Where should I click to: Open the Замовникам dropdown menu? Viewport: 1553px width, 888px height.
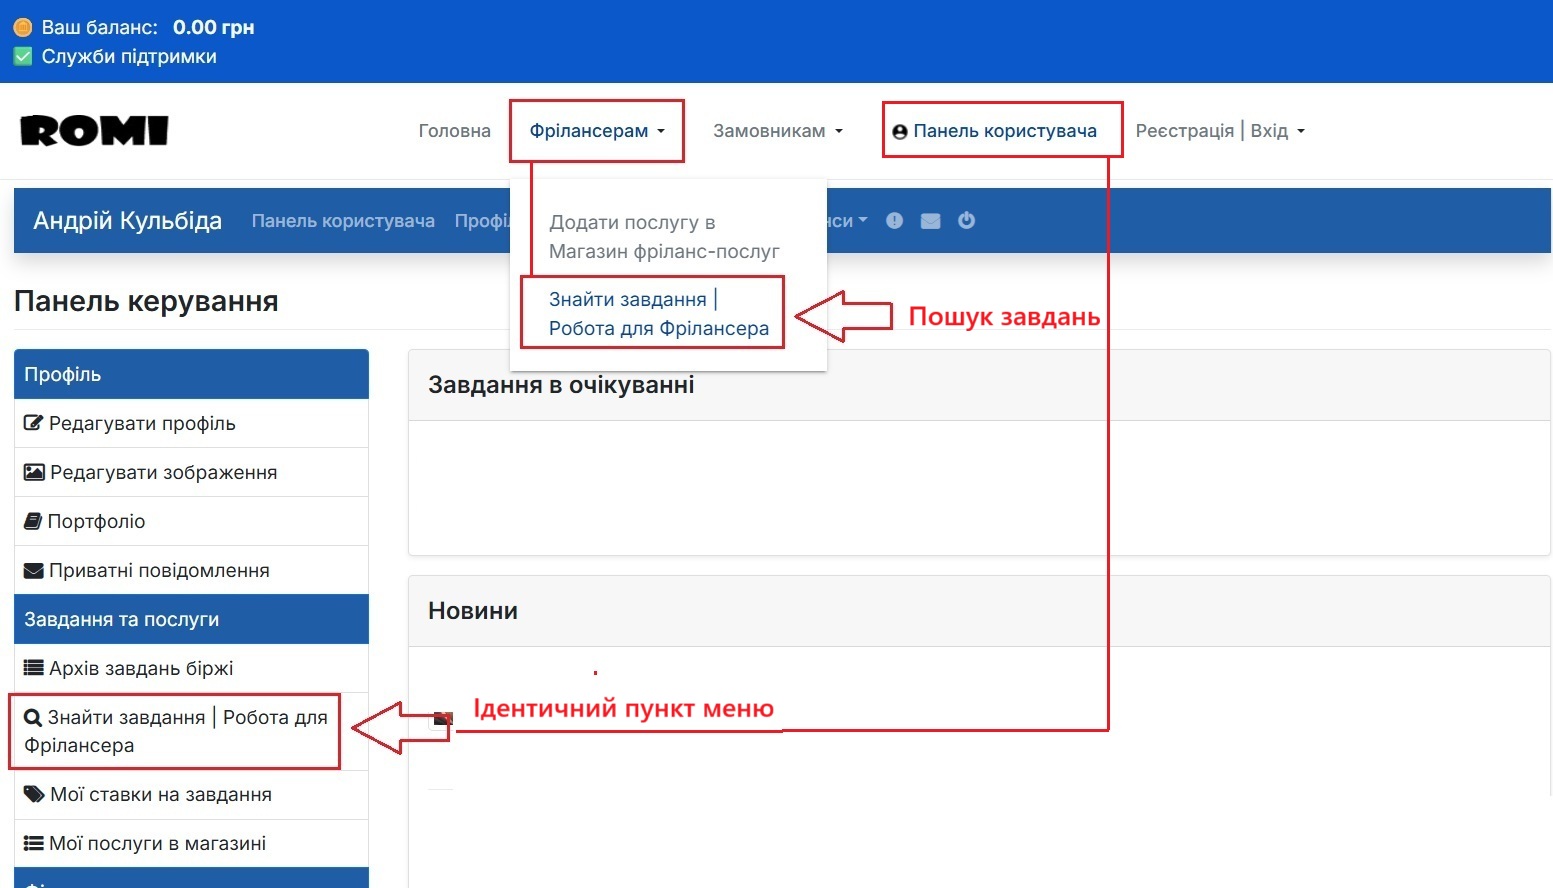click(777, 130)
